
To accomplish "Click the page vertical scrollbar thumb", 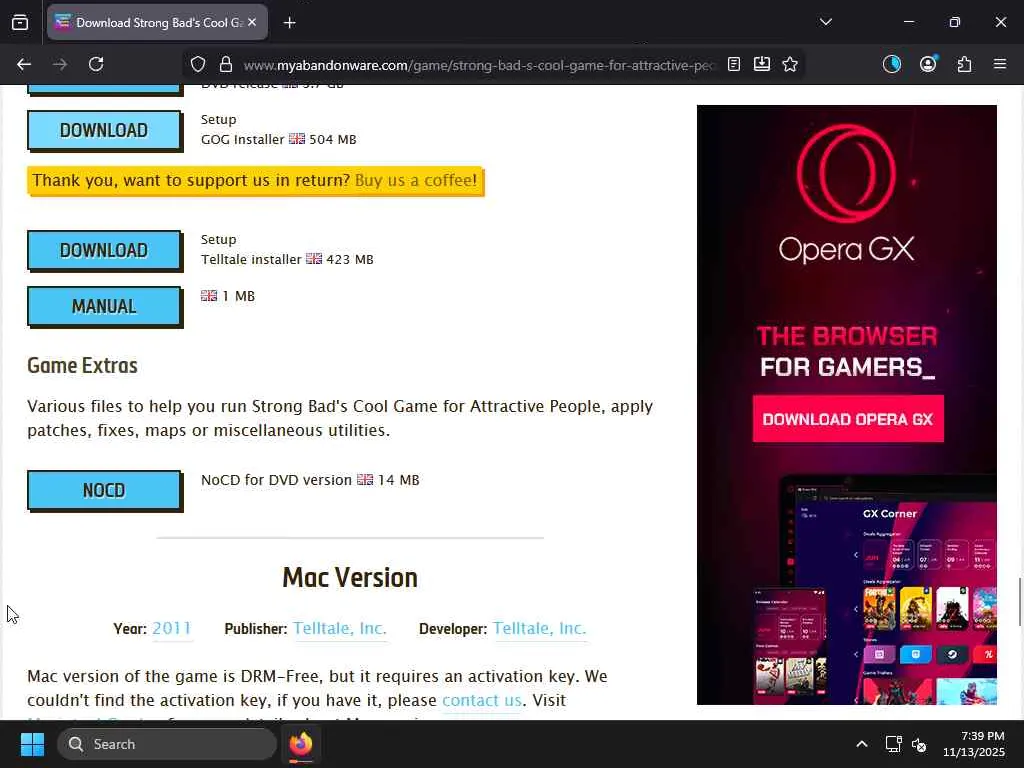I will 1020,601.
